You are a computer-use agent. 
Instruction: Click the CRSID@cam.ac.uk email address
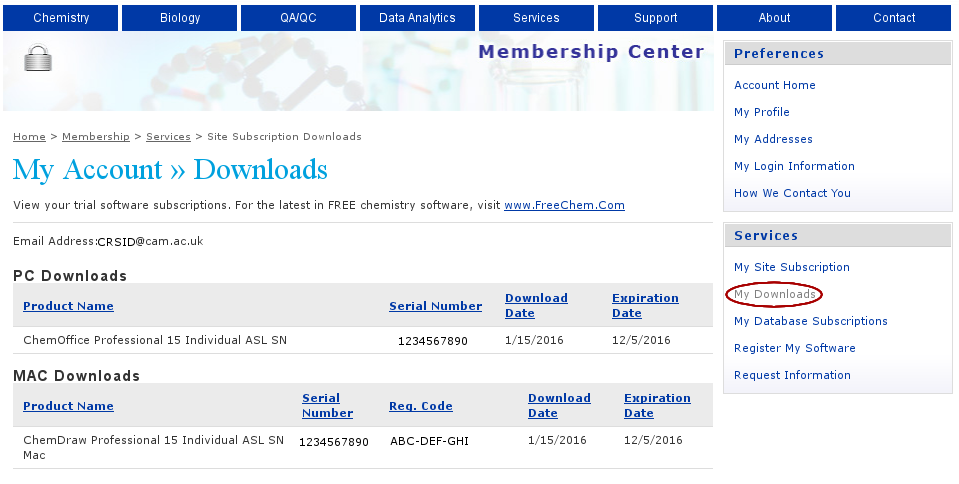[x=150, y=241]
